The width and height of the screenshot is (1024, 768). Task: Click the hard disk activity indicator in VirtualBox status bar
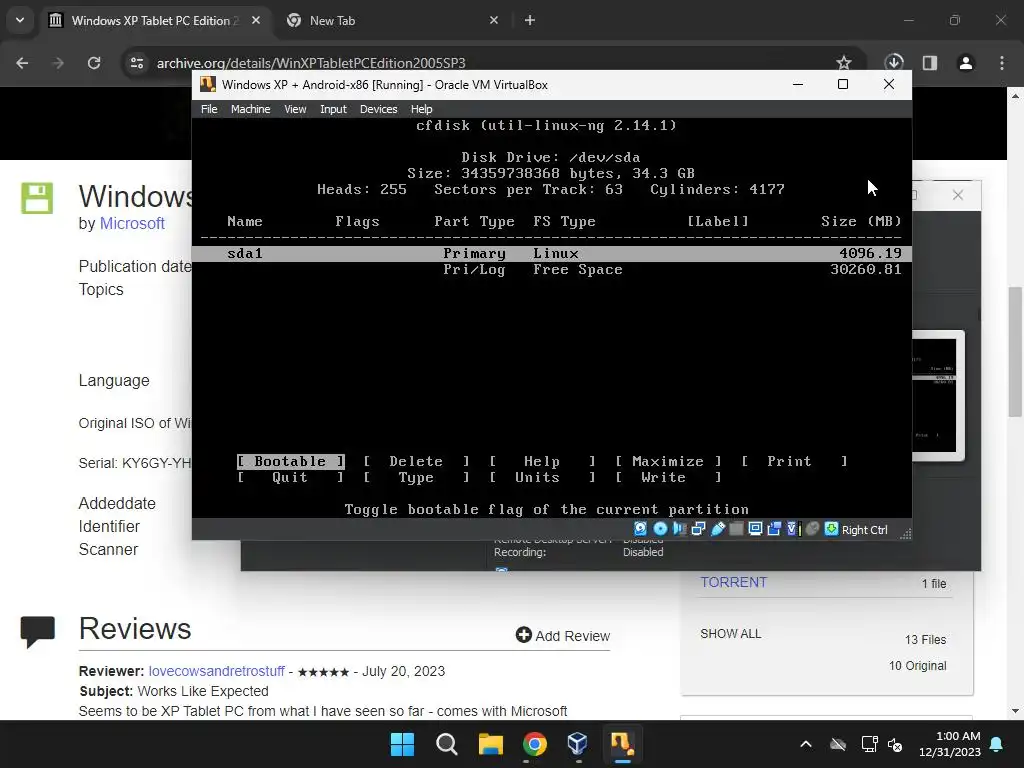pos(641,529)
